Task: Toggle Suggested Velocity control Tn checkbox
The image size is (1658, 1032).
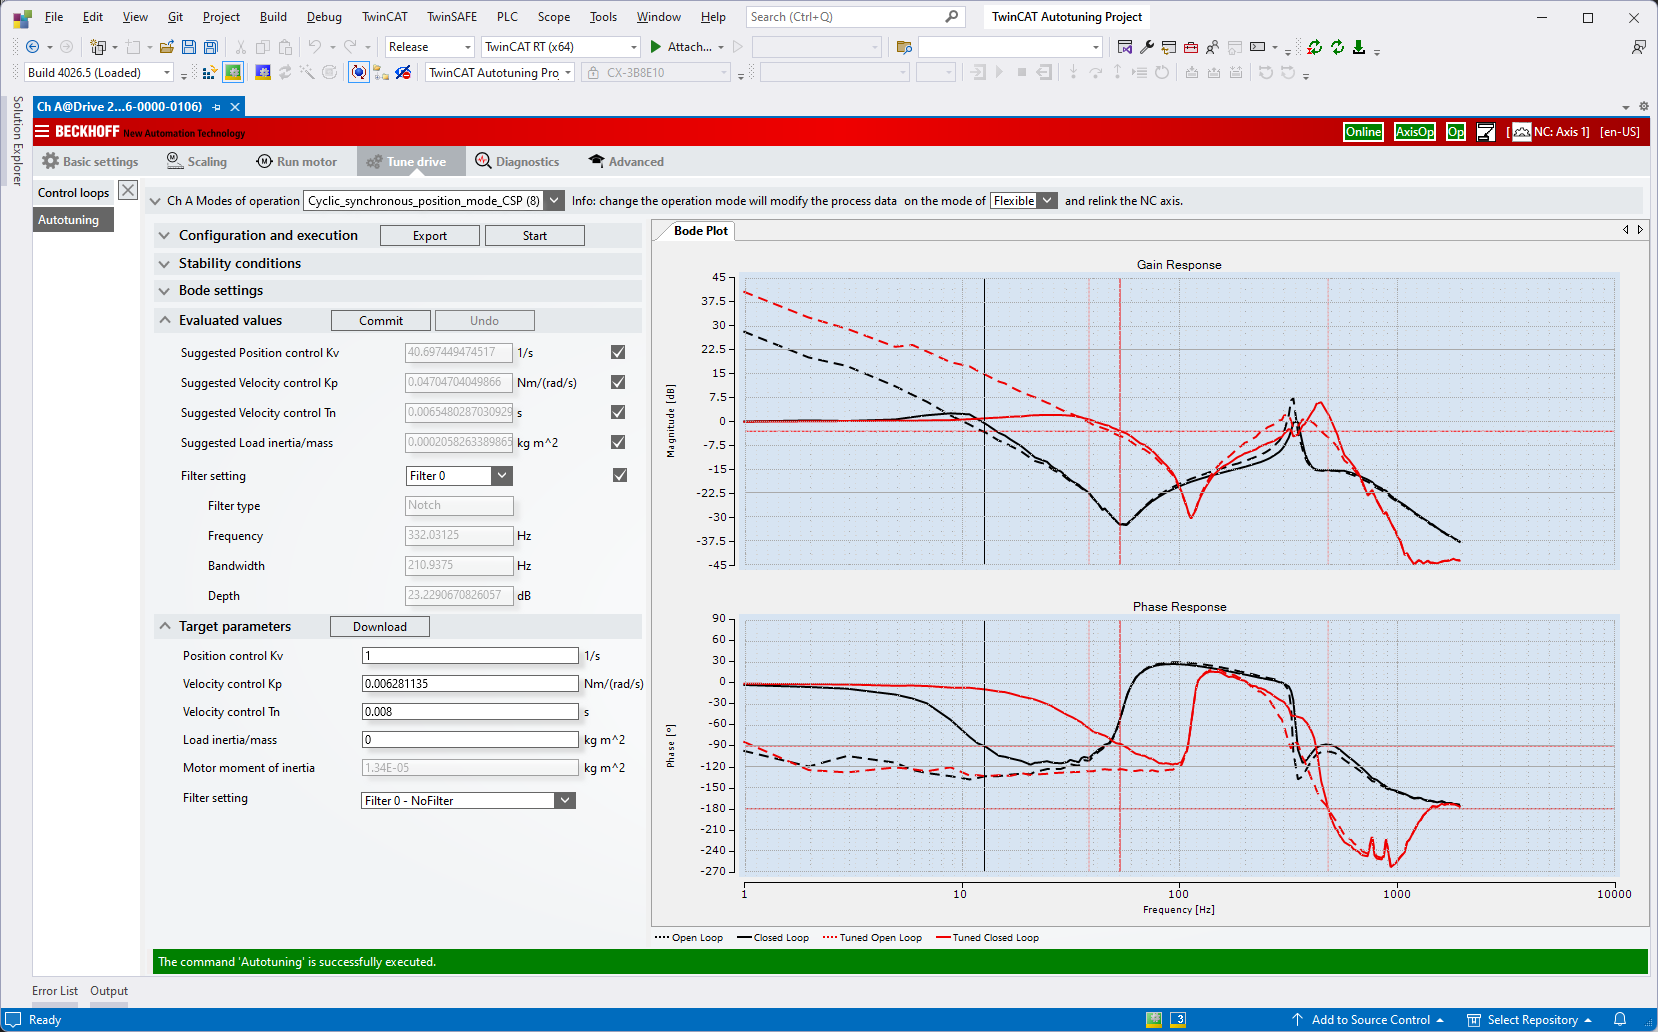Action: 618,412
